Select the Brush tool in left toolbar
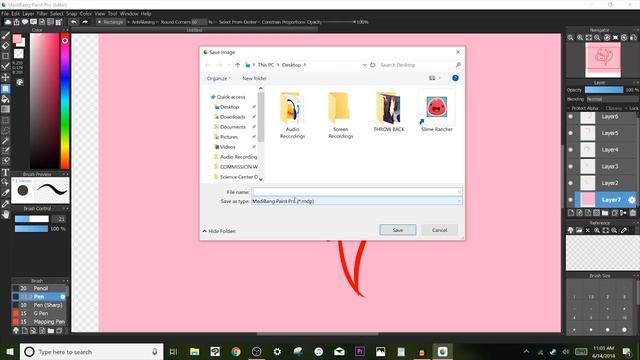The height and width of the screenshot is (360, 640). (x=5, y=36)
